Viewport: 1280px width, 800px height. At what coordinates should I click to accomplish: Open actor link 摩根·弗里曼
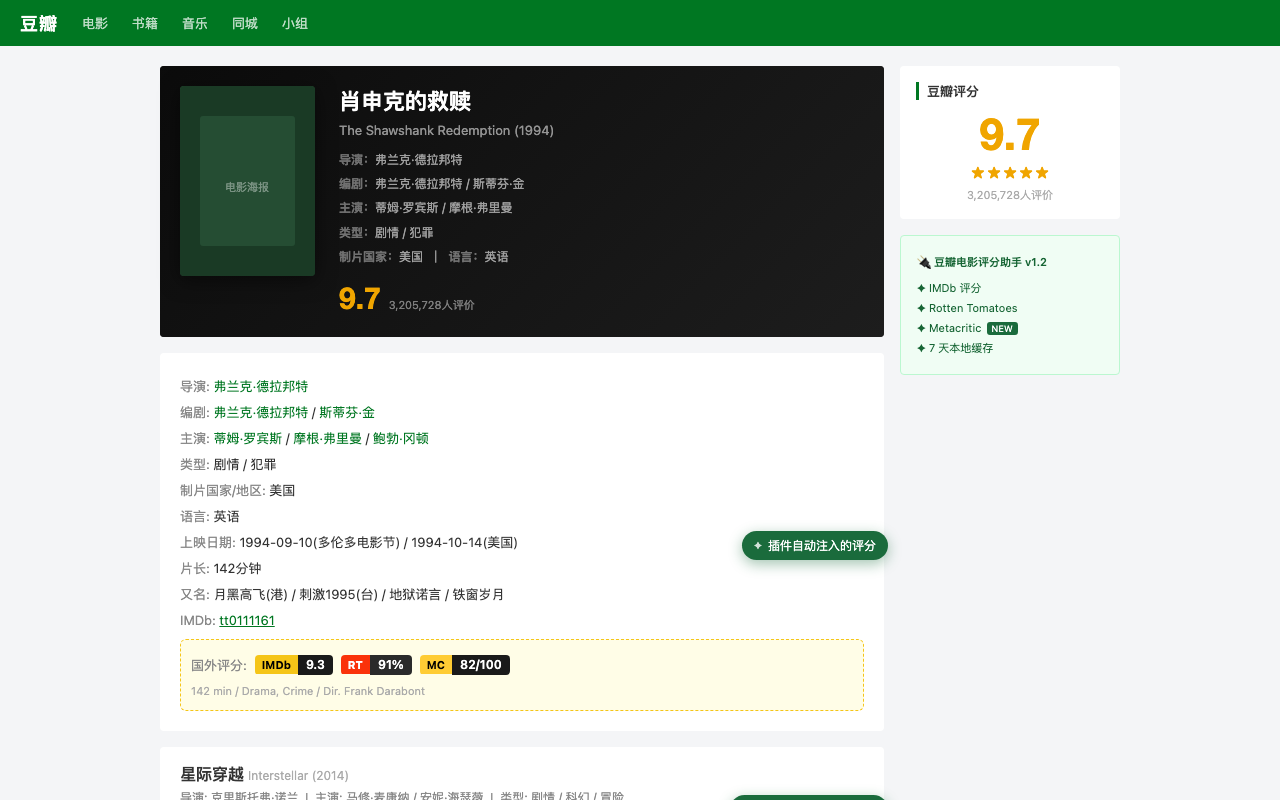328,438
